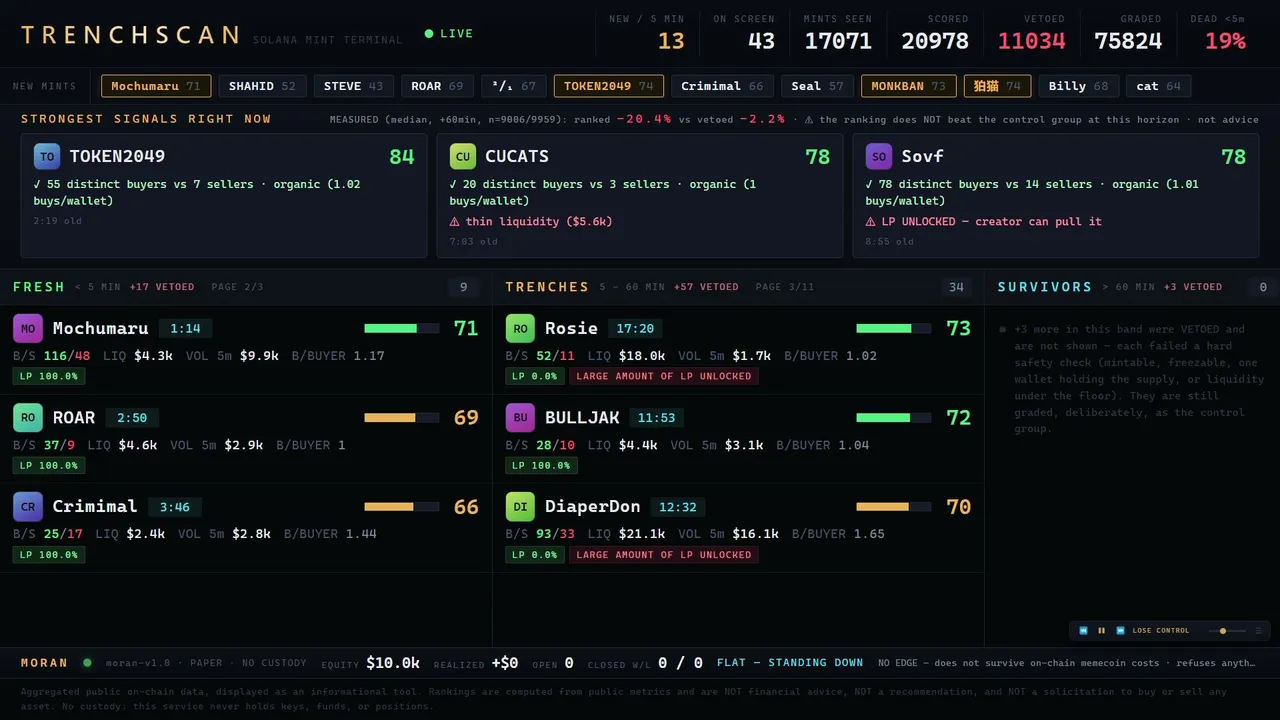Click the SURVIVORS column count badge 0
1280x720 pixels.
pyautogui.click(x=1262, y=287)
